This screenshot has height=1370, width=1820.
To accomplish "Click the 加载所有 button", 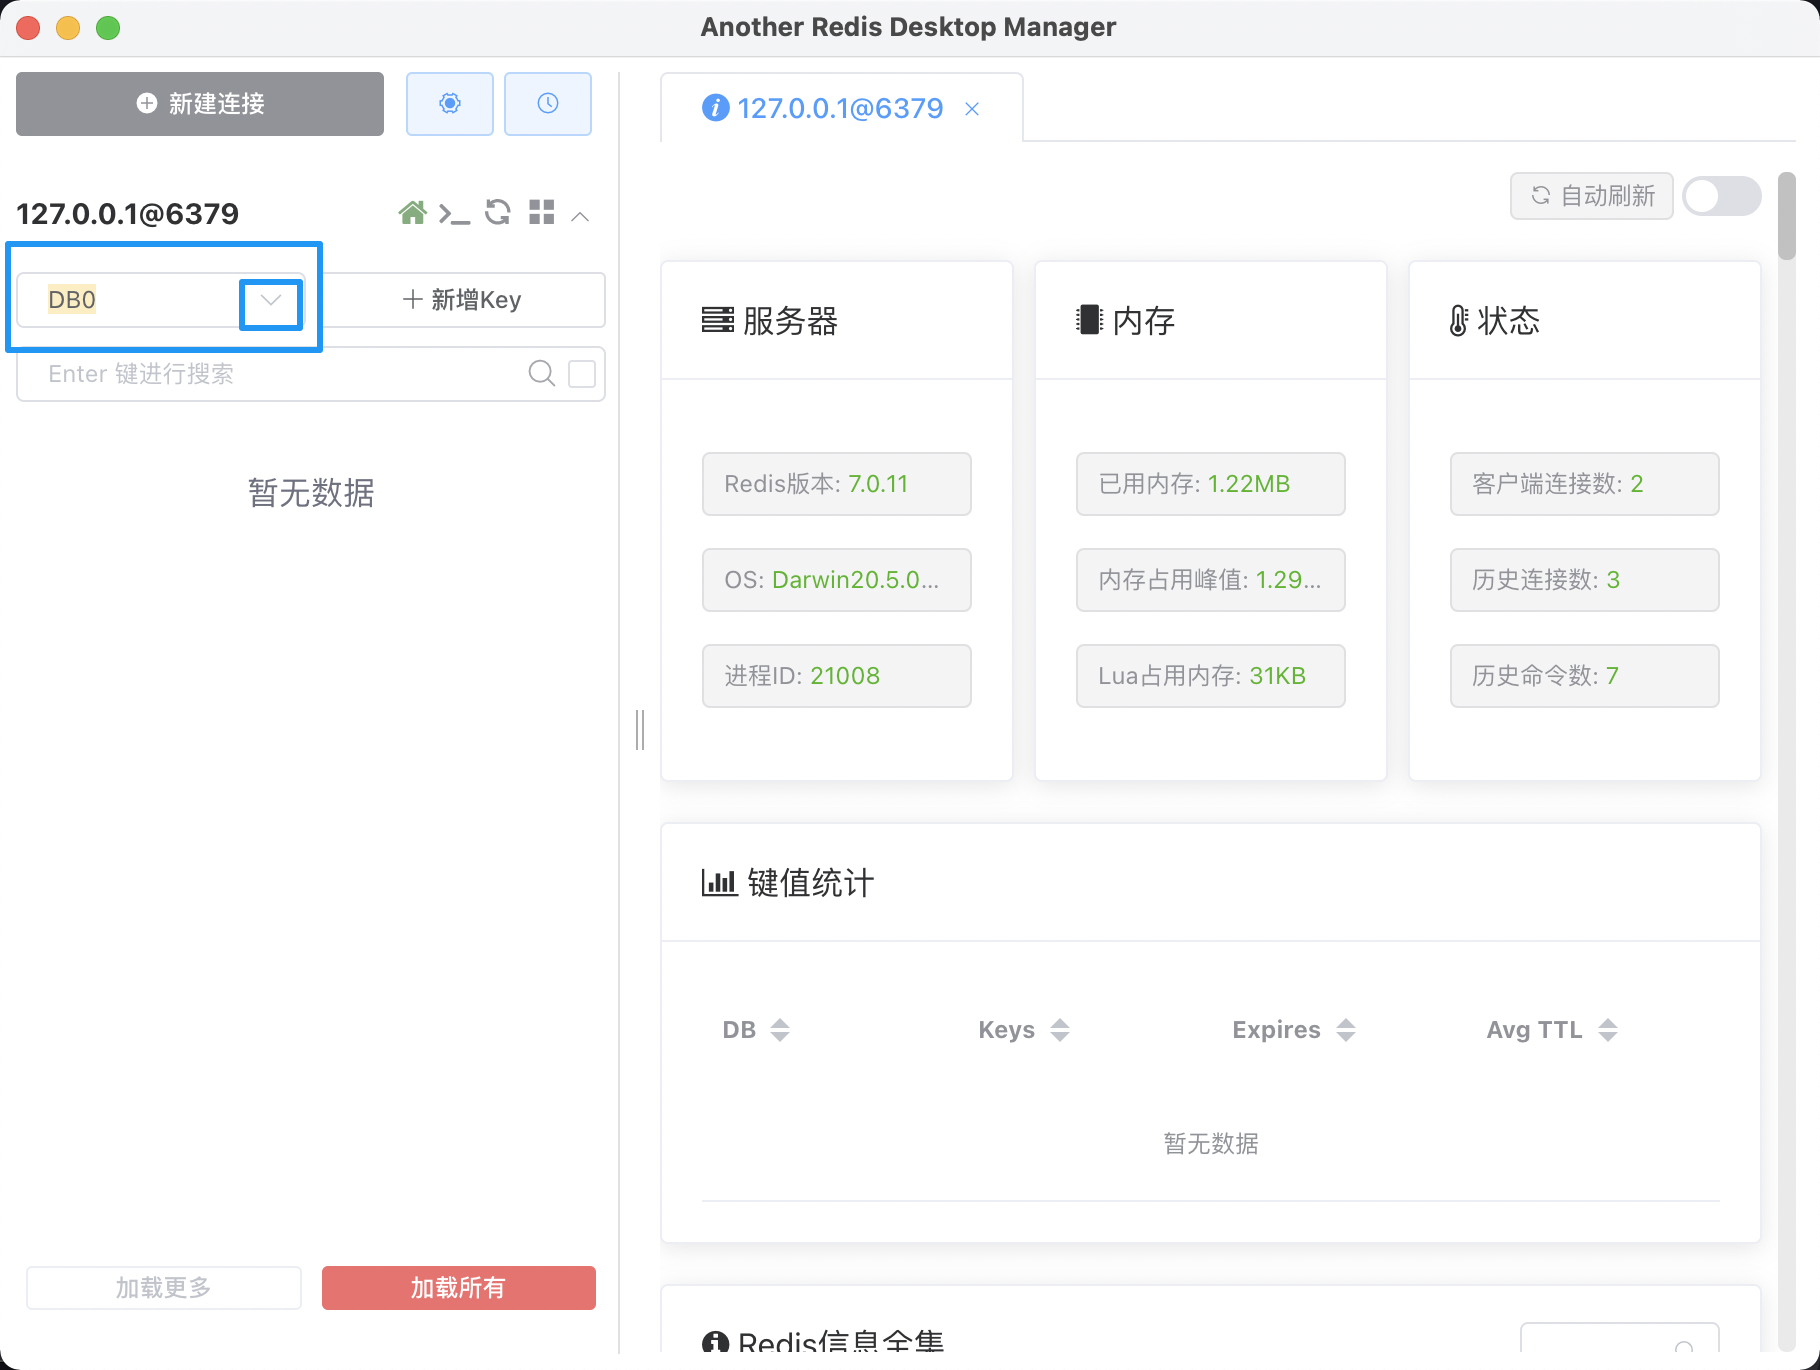I will [459, 1288].
